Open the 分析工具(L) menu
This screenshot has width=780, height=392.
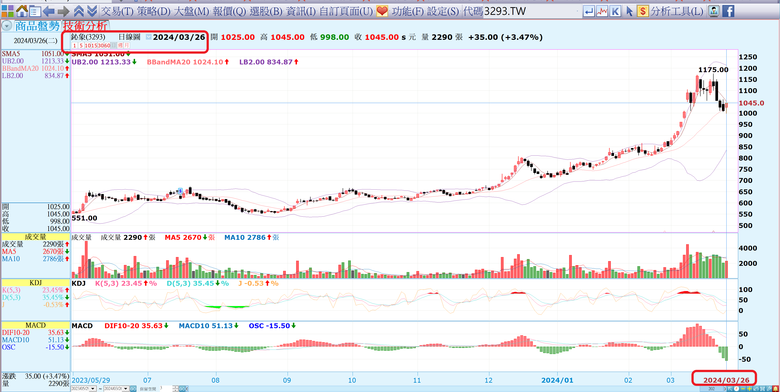[677, 11]
